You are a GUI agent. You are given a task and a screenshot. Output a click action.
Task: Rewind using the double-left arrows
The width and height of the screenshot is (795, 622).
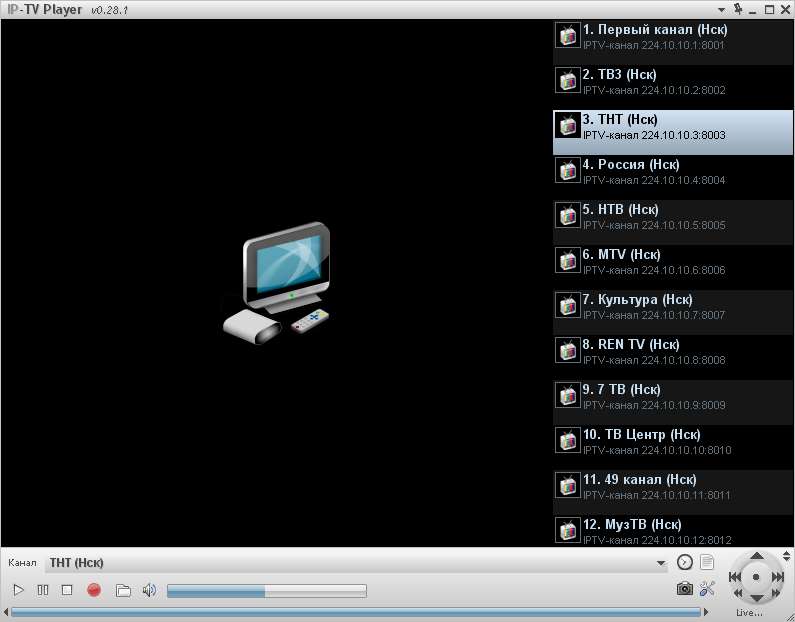[x=738, y=593]
